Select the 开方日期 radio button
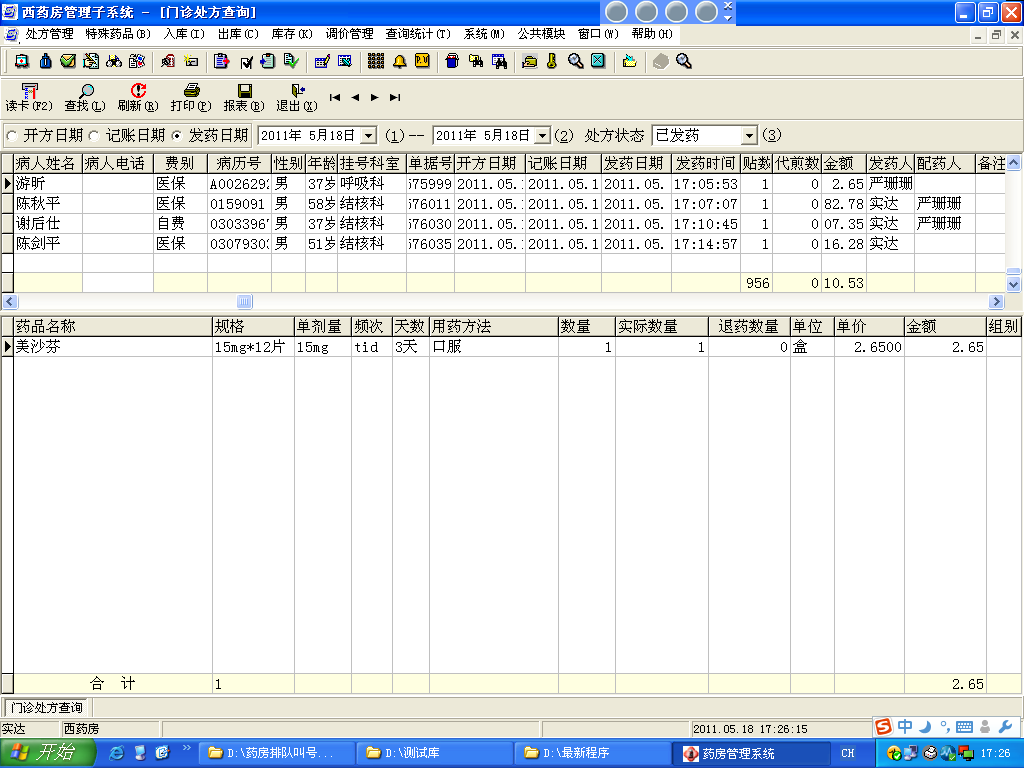This screenshot has height=768, width=1024. click(x=12, y=135)
